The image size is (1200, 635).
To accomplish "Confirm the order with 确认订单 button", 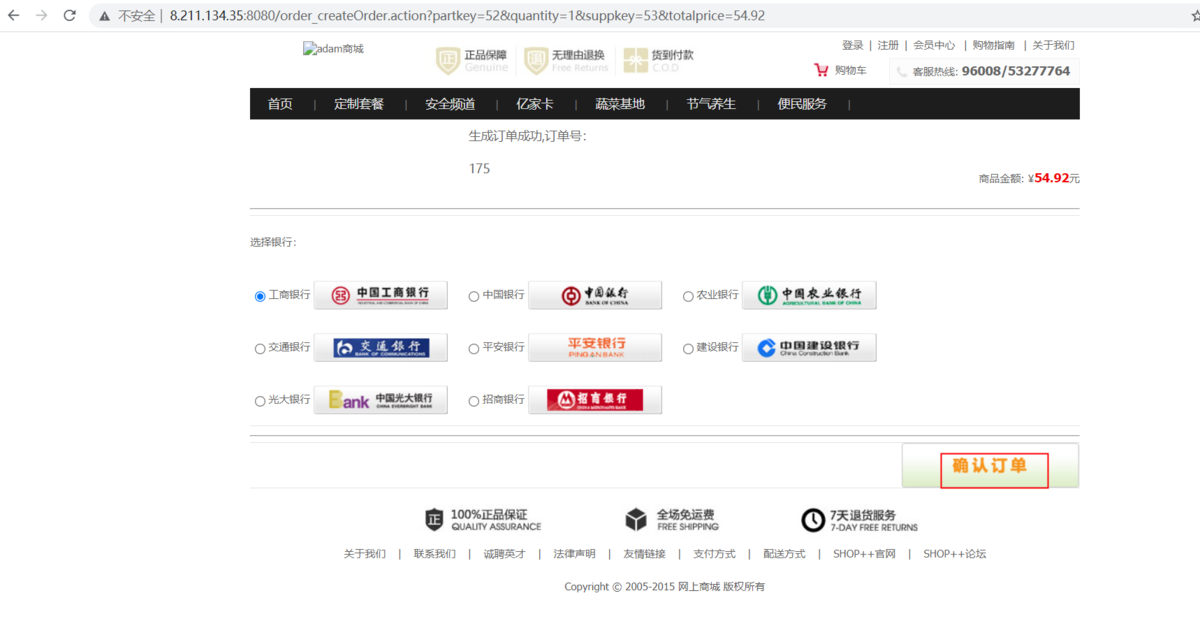I will point(990,466).
